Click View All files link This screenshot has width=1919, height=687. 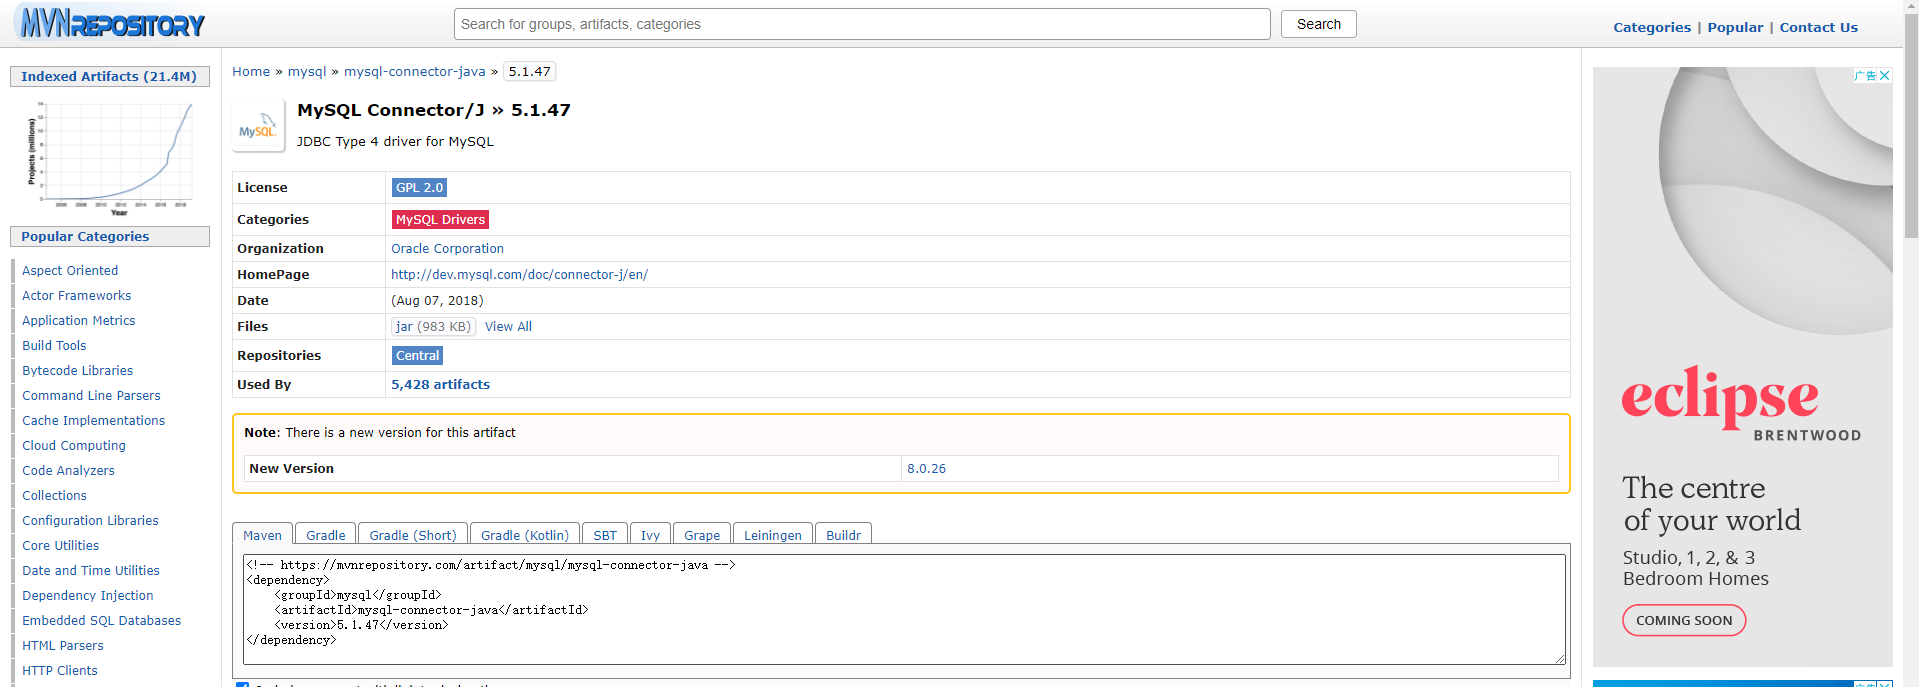coord(508,326)
